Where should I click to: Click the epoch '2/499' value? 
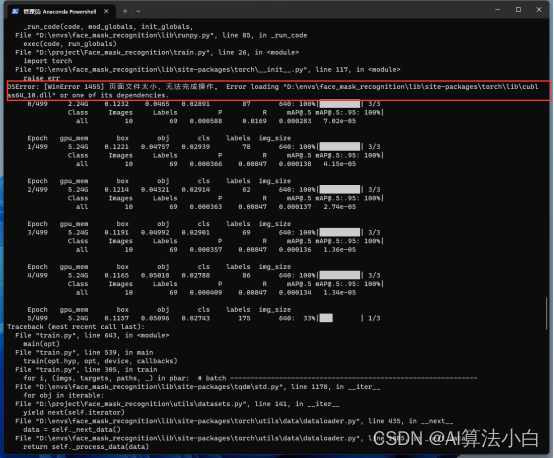click(x=37, y=189)
